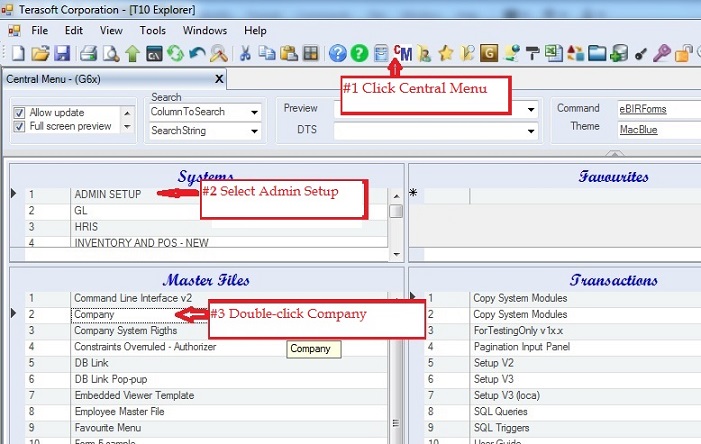Toggle the Allow update checkbox
The width and height of the screenshot is (701, 444).
click(19, 113)
